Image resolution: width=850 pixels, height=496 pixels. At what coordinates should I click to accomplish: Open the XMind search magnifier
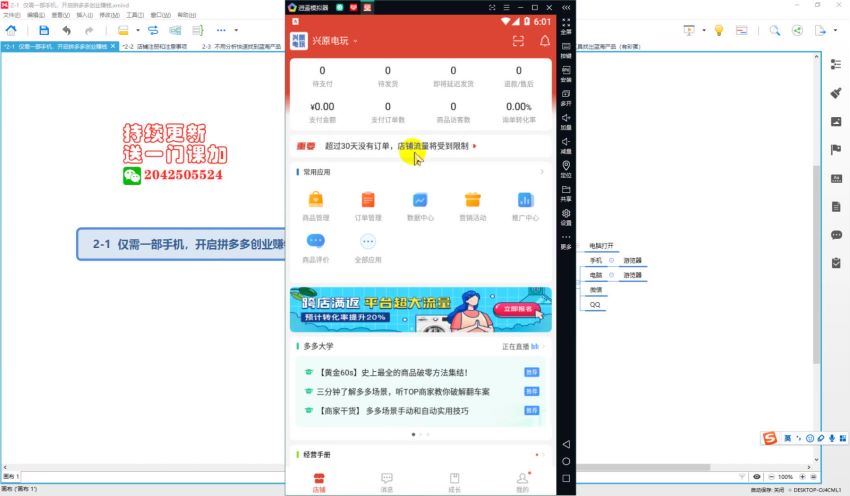point(775,30)
